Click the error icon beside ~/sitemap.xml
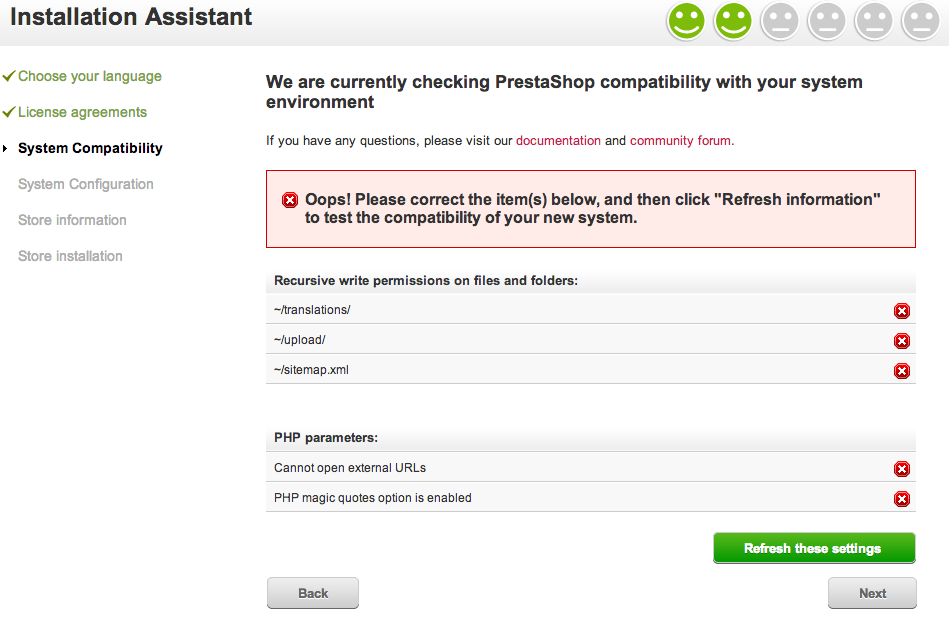This screenshot has width=949, height=629. (x=901, y=371)
